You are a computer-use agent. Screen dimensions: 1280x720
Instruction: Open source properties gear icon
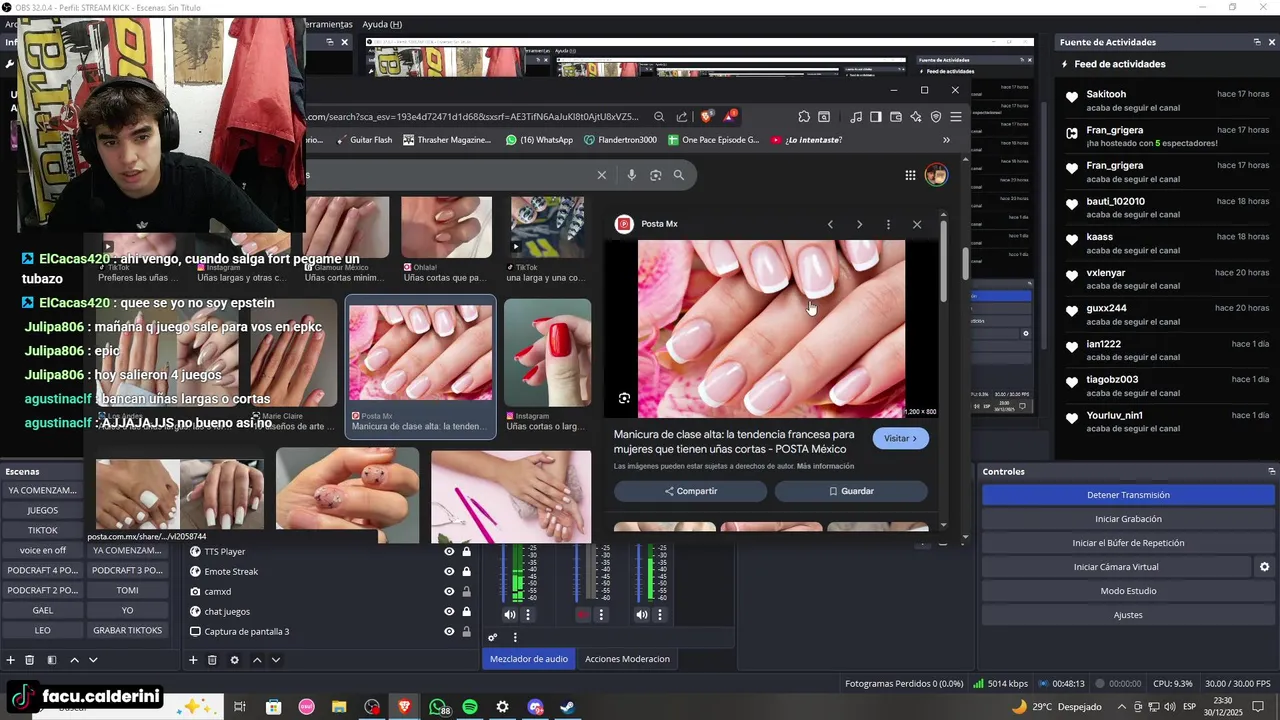(234, 660)
